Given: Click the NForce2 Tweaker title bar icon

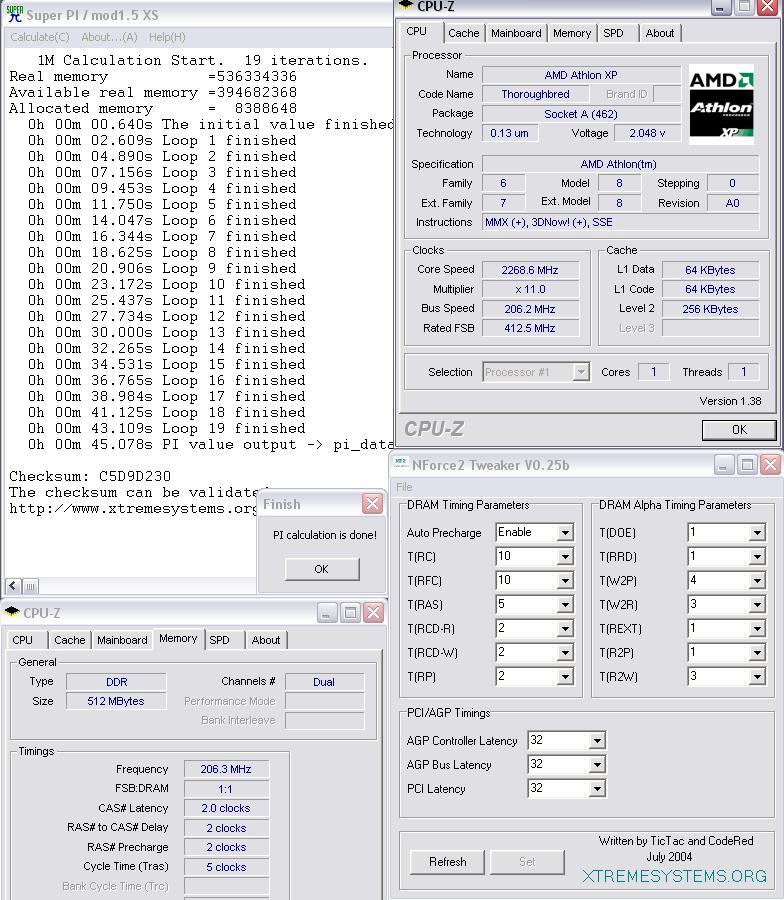Looking at the screenshot, I should [401, 464].
